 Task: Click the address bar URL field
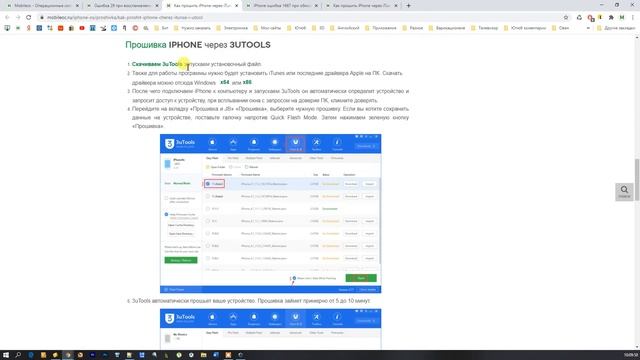tap(302, 18)
